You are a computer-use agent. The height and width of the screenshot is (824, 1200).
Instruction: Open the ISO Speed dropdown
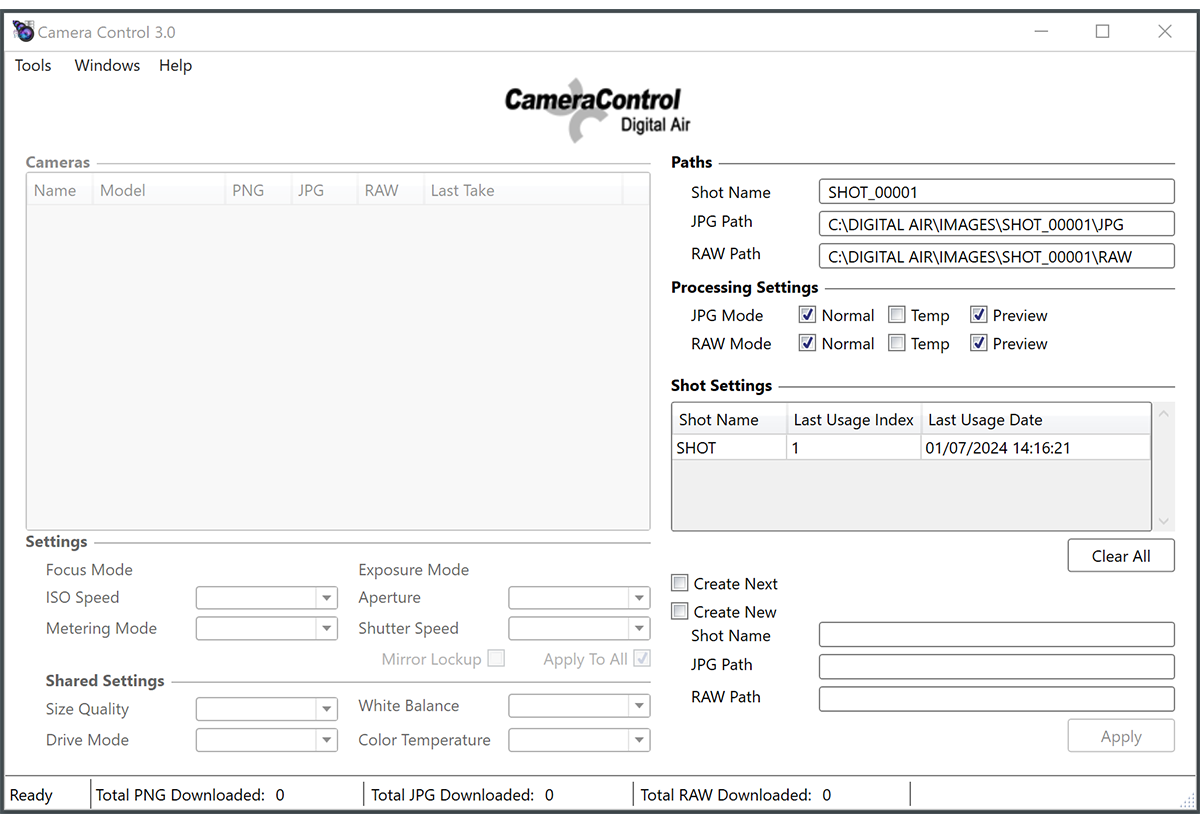click(267, 598)
